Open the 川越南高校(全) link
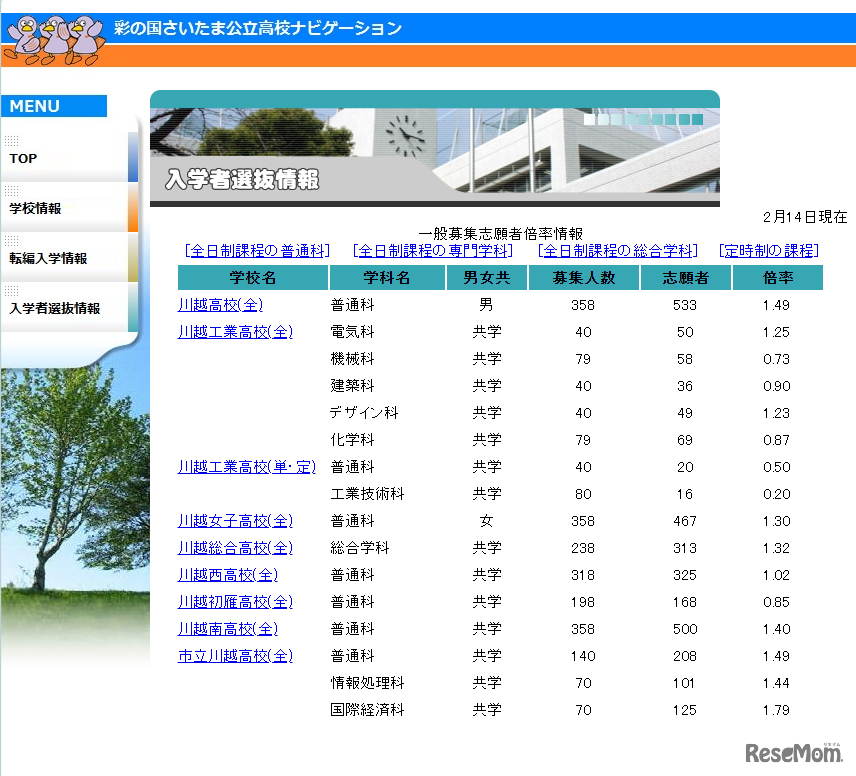This screenshot has width=856, height=776. 228,629
